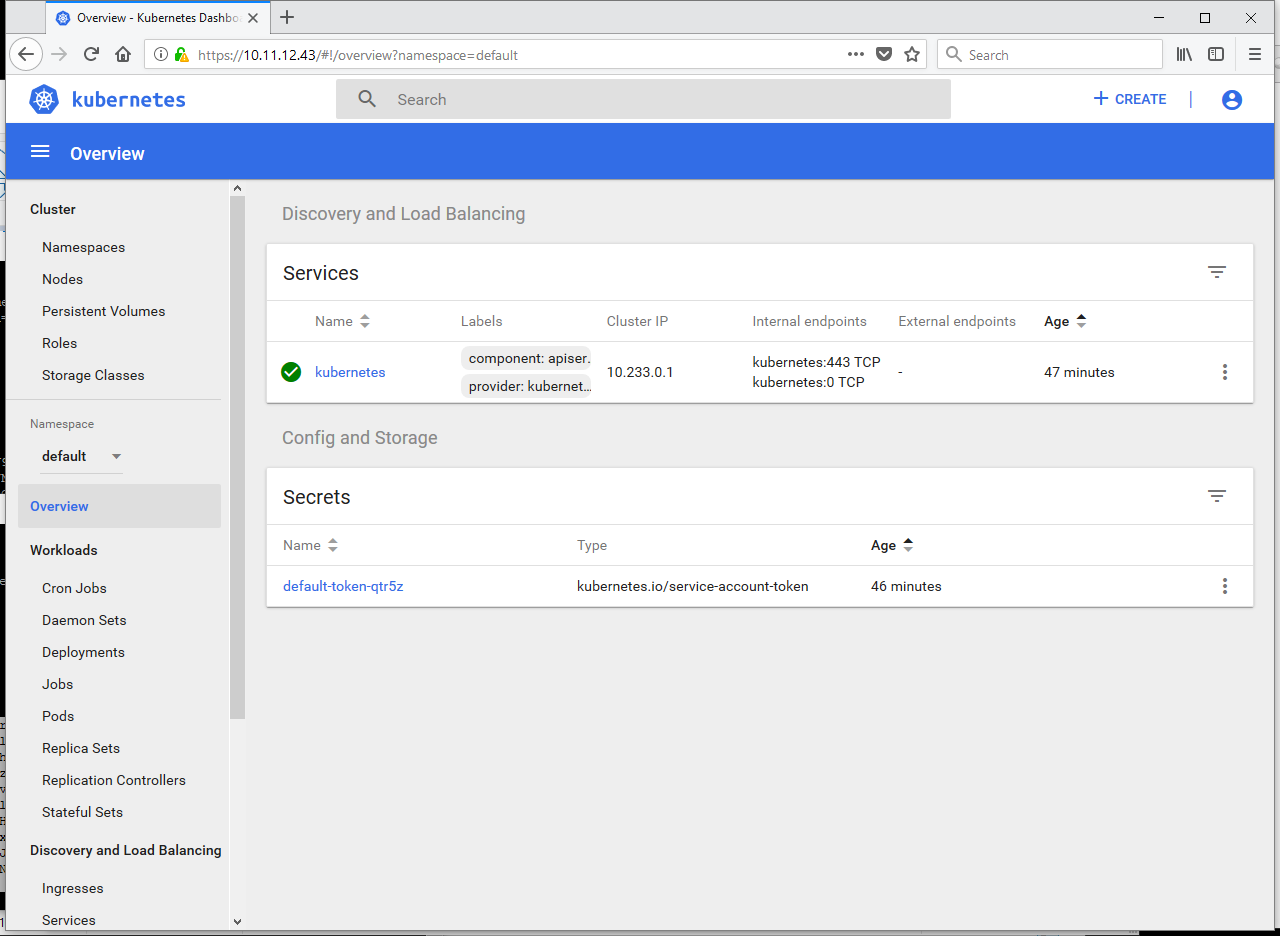Click the 10.233.0.1 Cluster IP cell

(640, 372)
